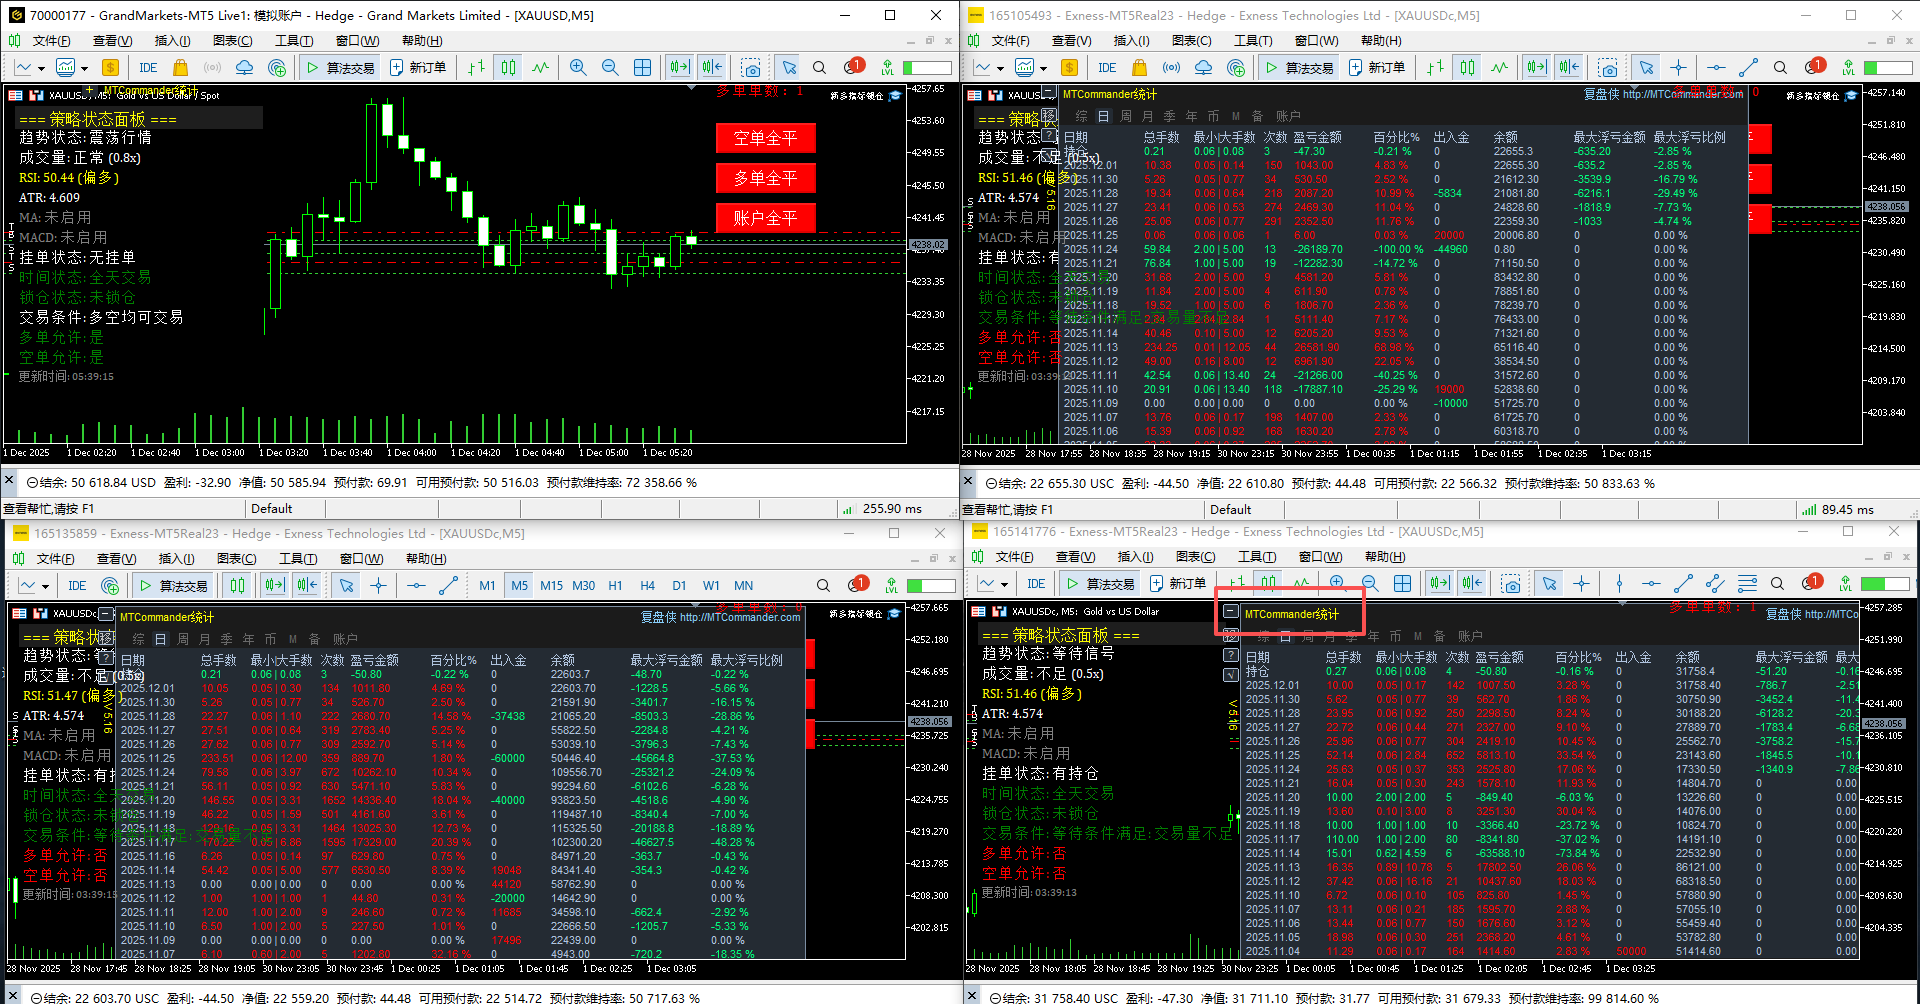Image resolution: width=1920 pixels, height=1004 pixels.
Task: Open IDE editor in GrandMarkets window toolbar
Action: coord(148,67)
